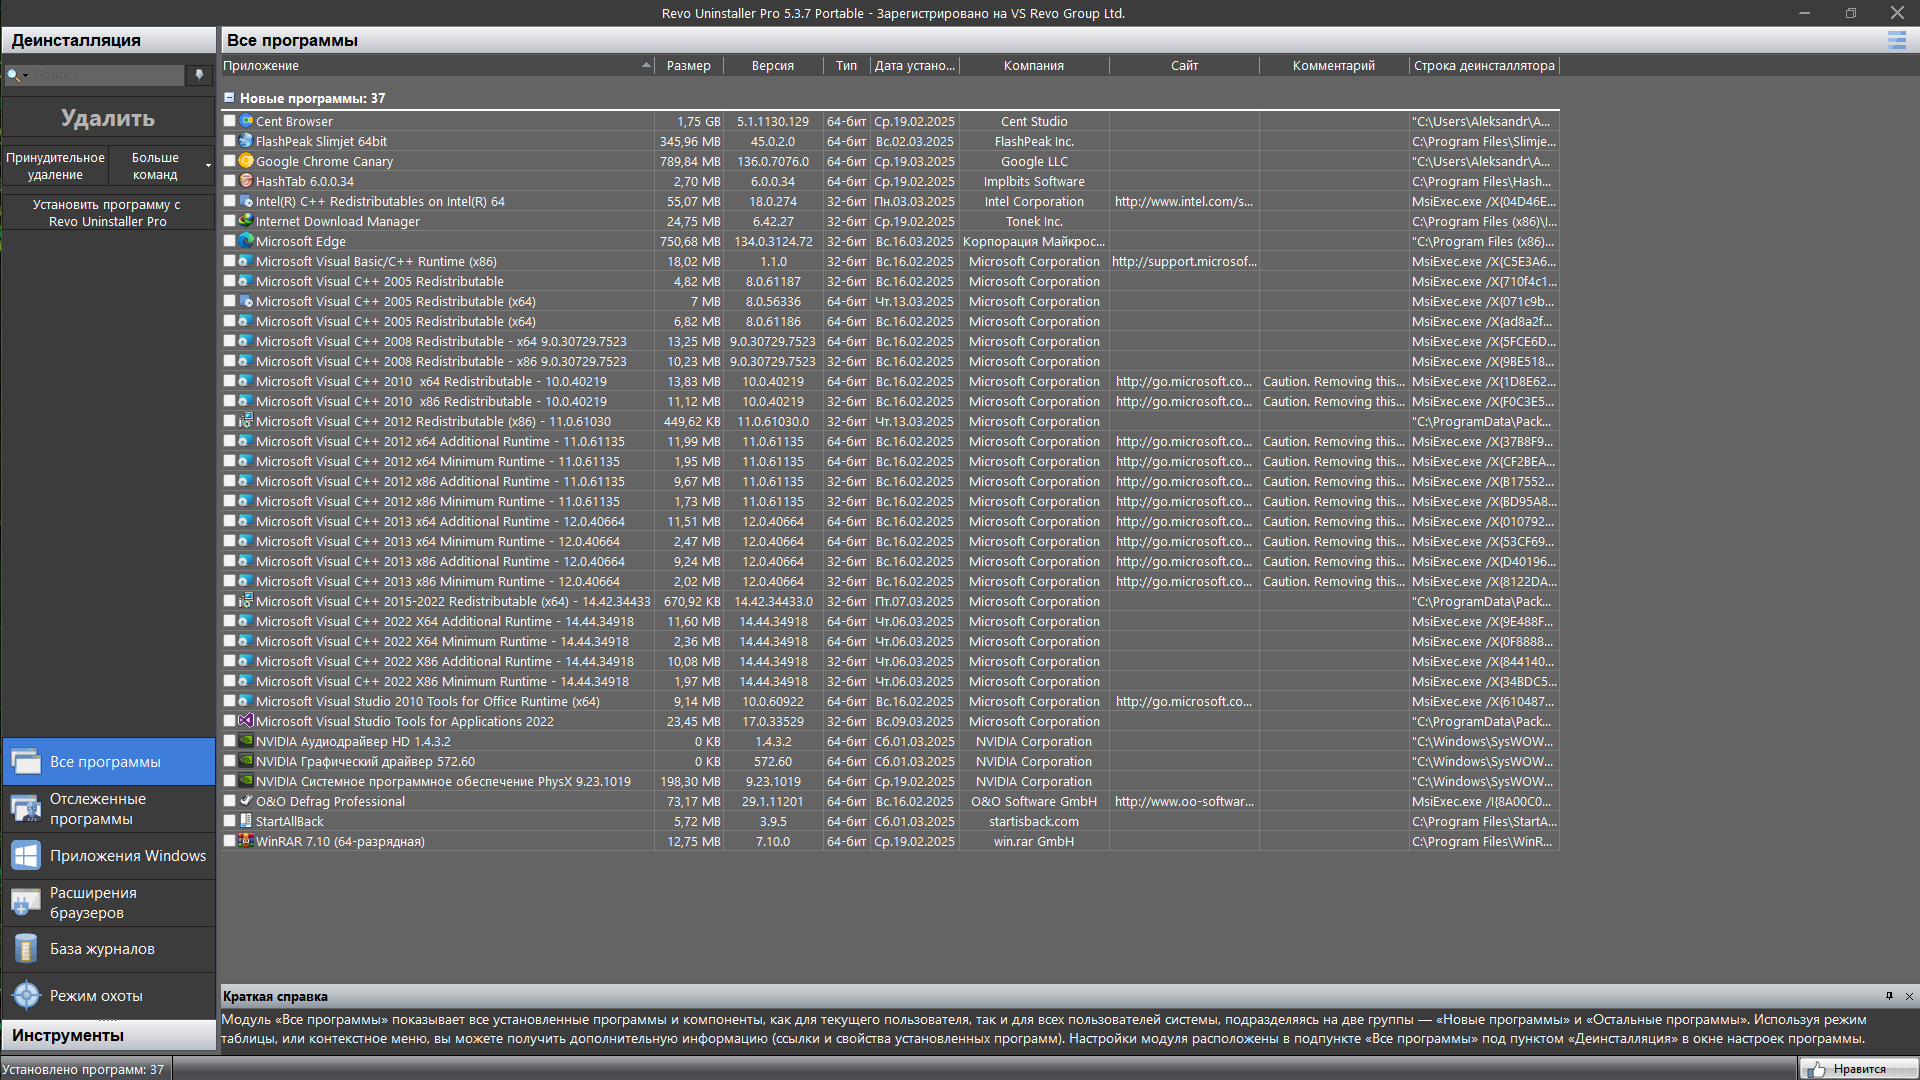Click the program search input field
1920x1080 pixels.
pyautogui.click(x=105, y=75)
